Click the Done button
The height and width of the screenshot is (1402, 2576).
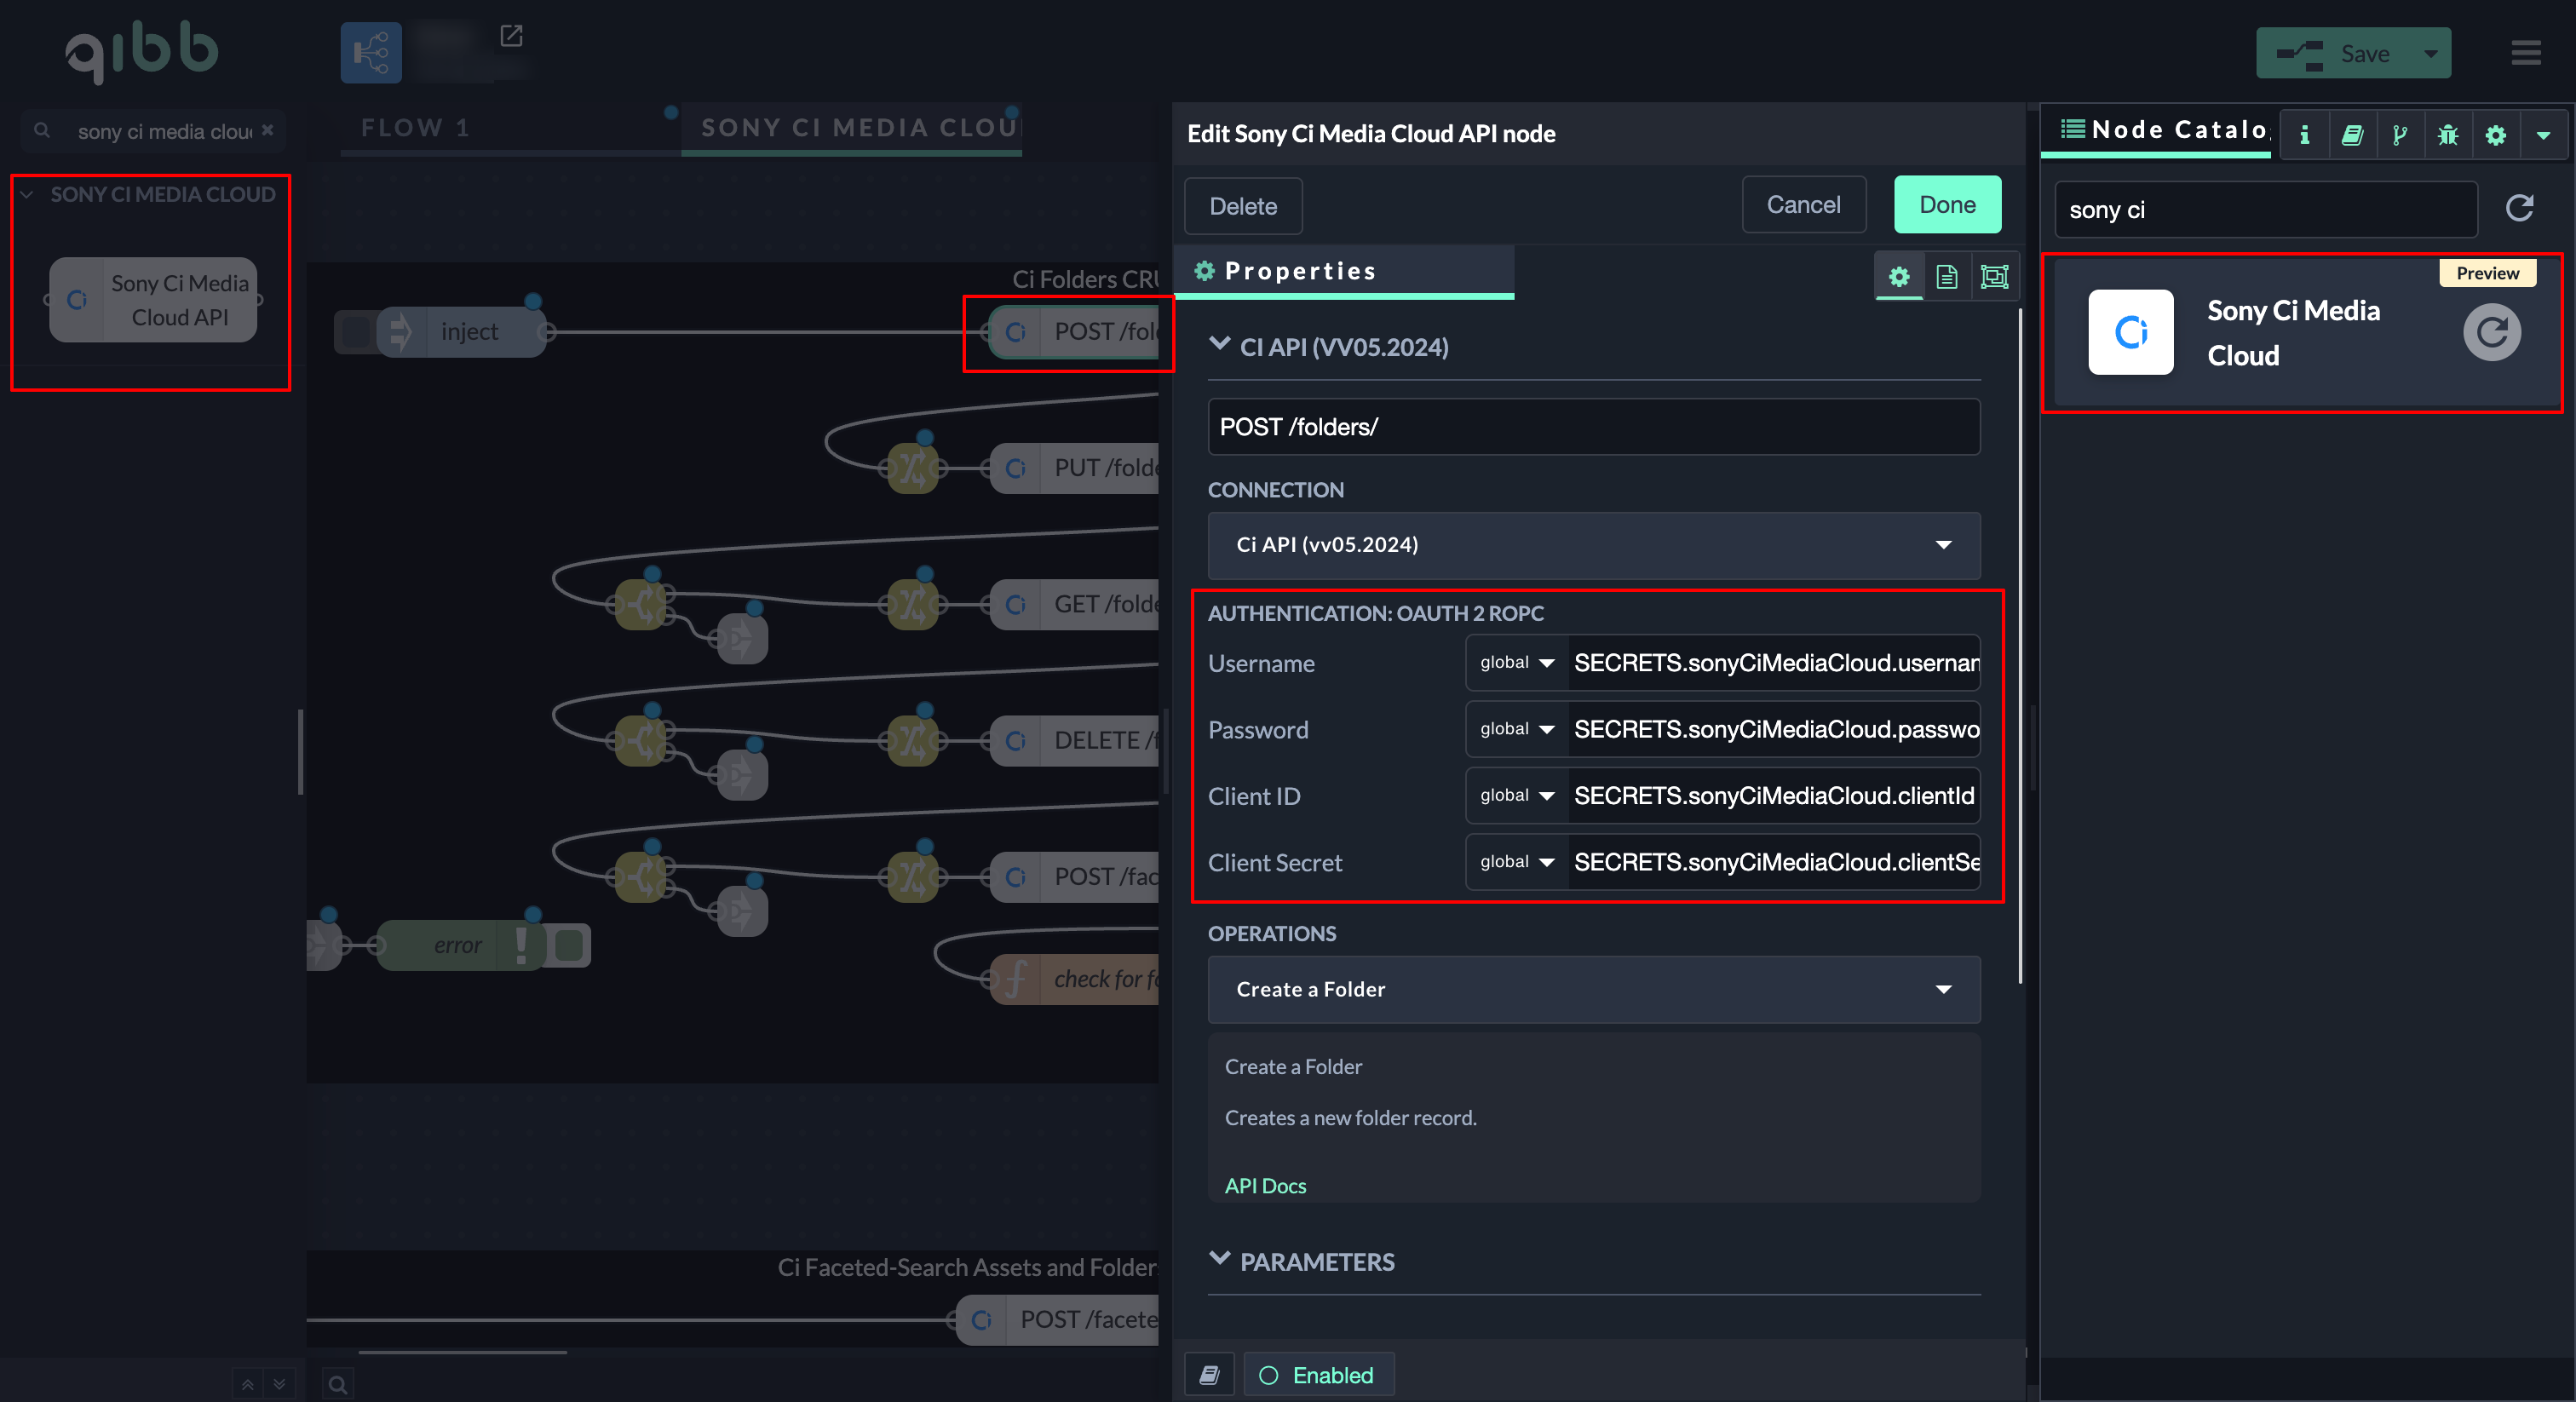[1946, 205]
